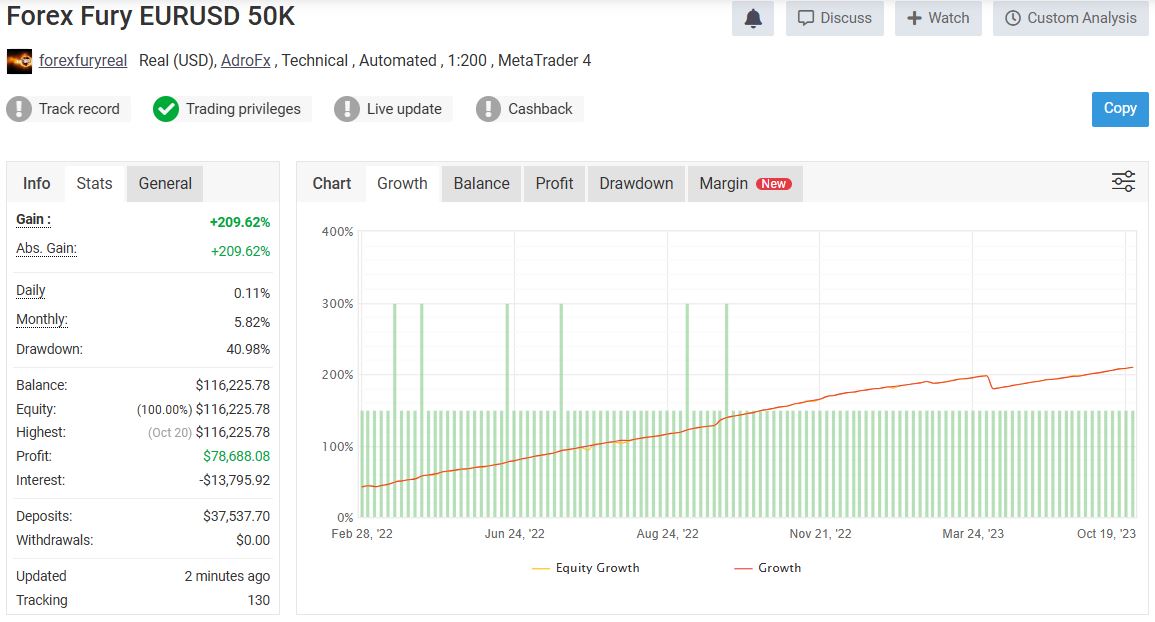Select the Balance chart tab
Image resolution: width=1155 pixels, height=622 pixels.
[481, 183]
